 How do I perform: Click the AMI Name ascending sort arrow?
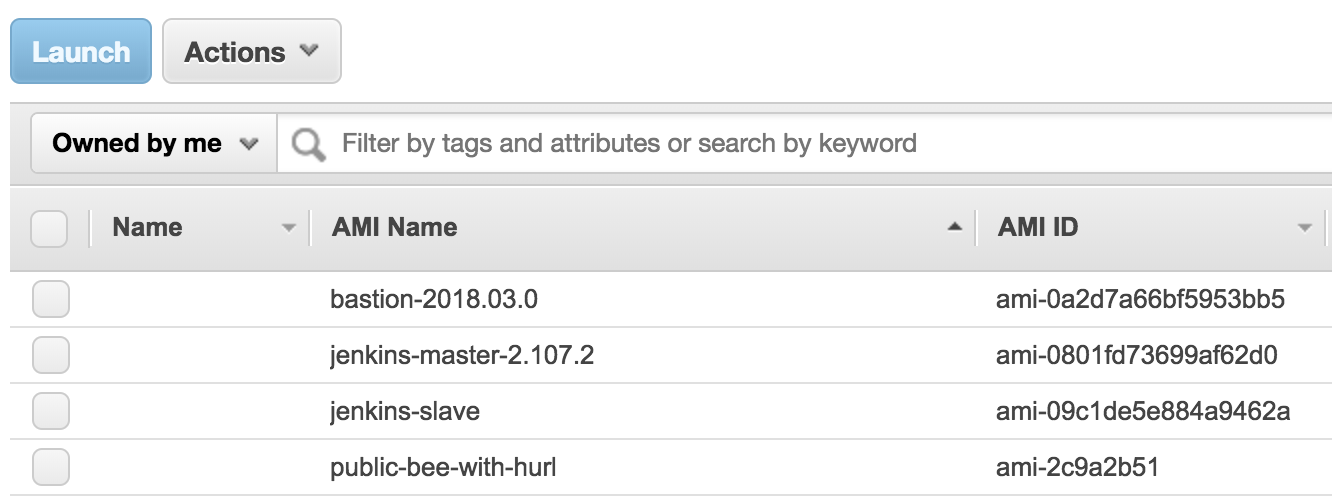point(955,228)
